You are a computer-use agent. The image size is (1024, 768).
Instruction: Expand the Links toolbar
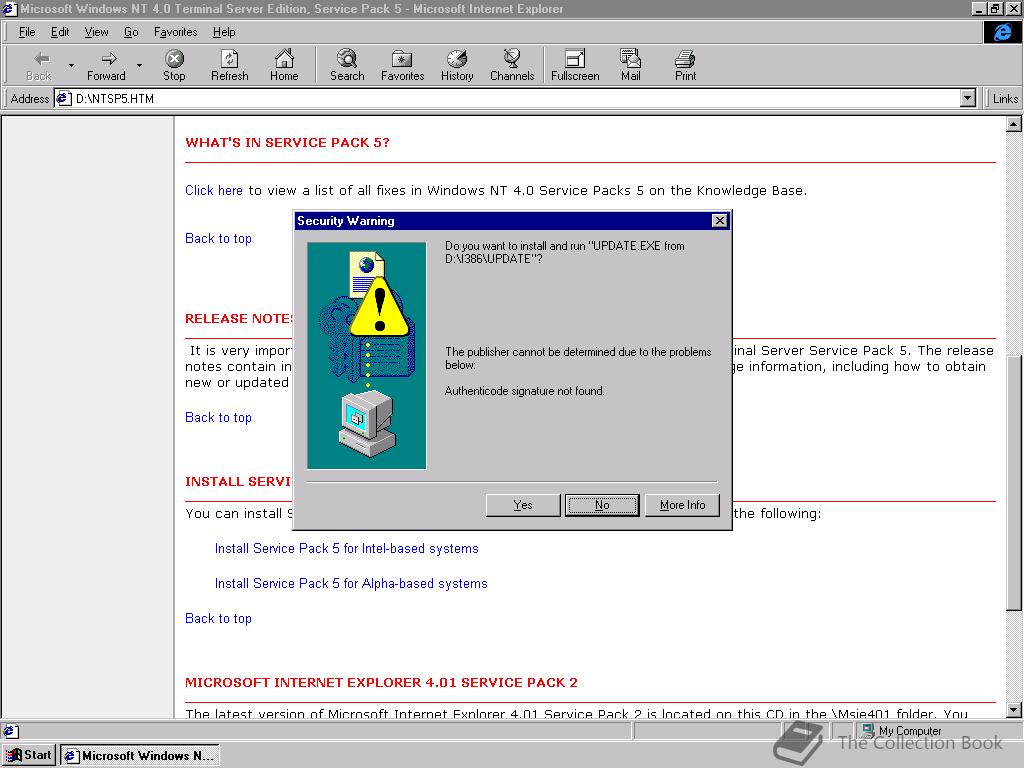tap(1005, 99)
